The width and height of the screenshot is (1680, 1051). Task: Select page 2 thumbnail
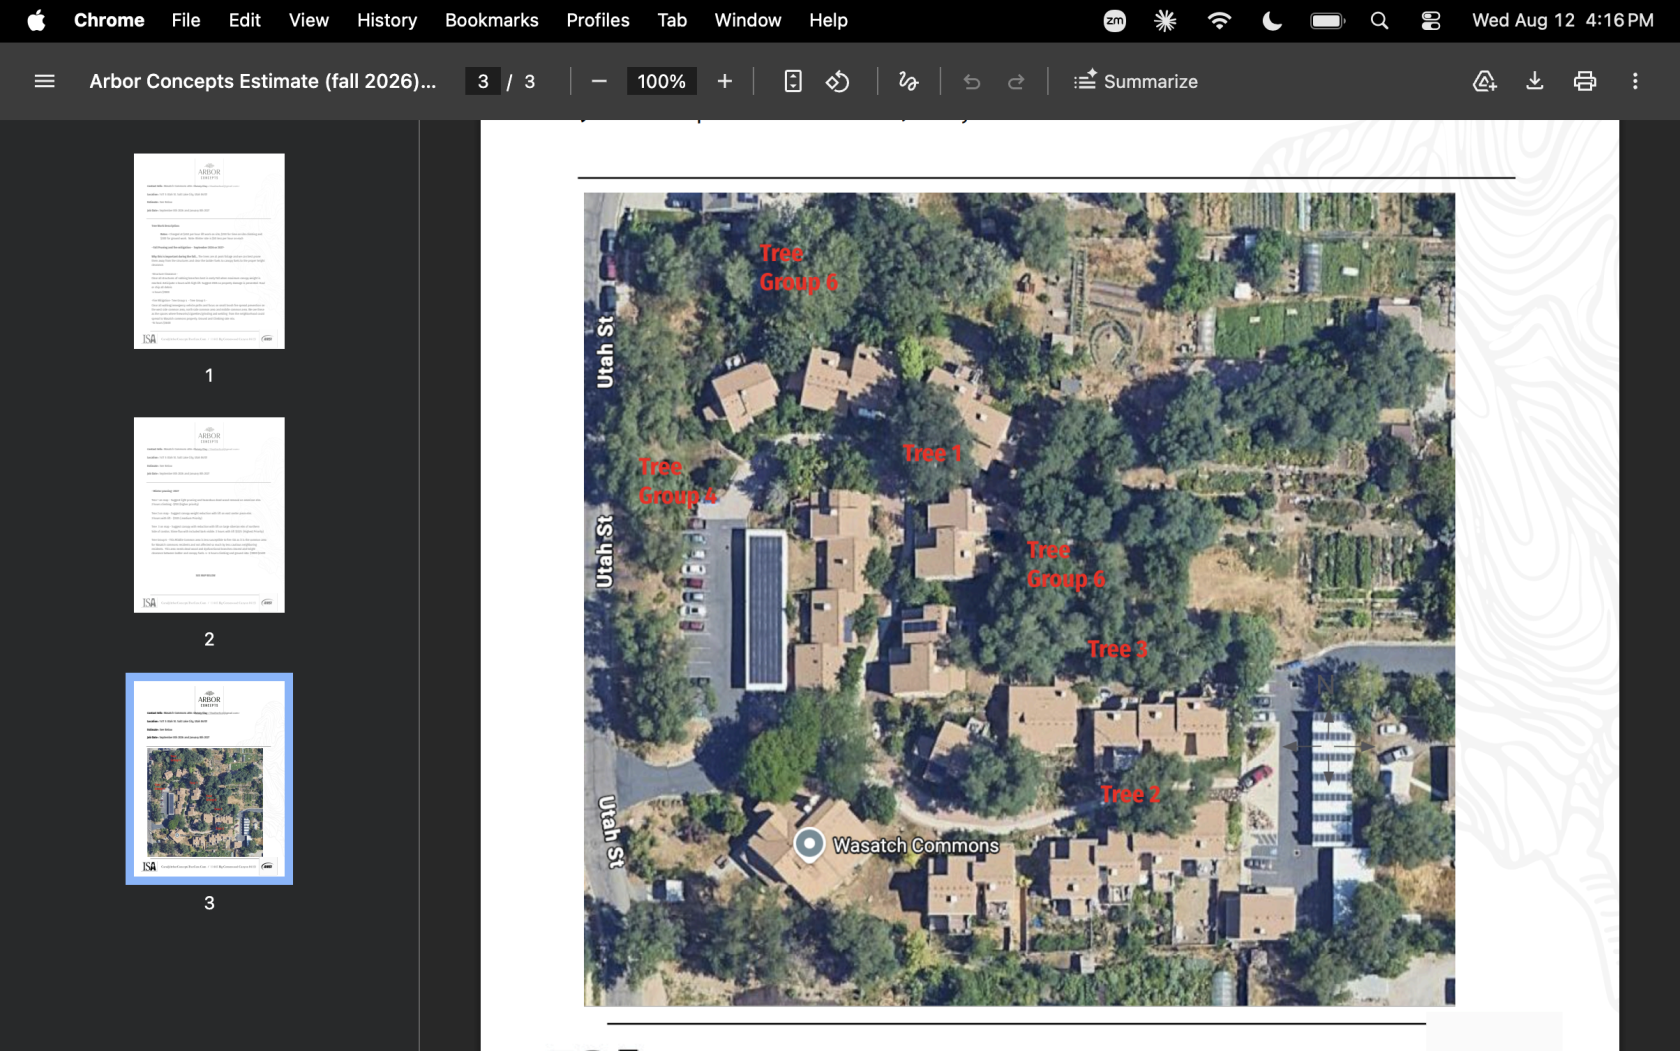click(x=209, y=515)
